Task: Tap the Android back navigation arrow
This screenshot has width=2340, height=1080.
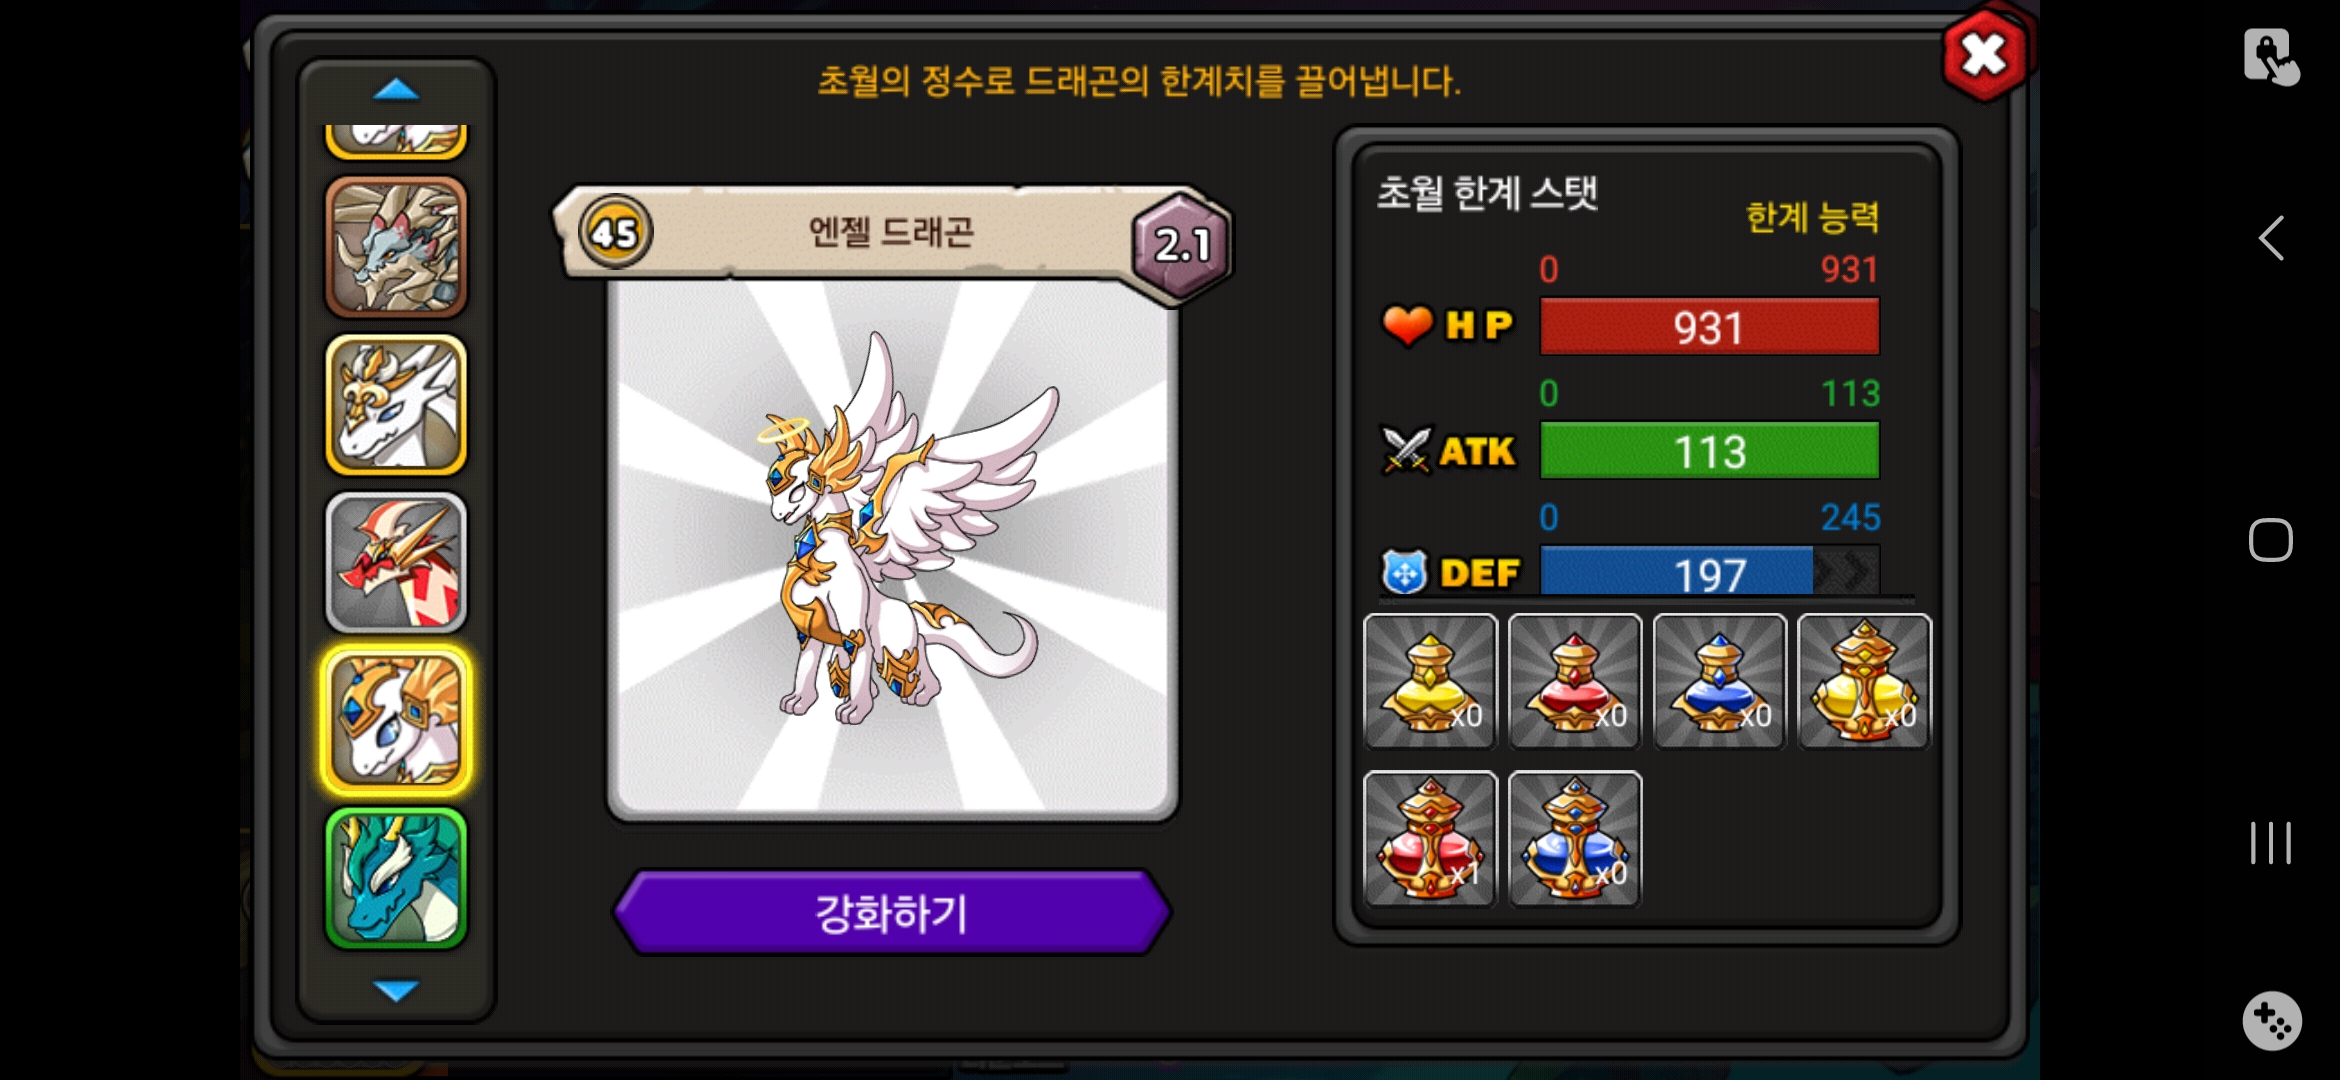Action: click(x=2271, y=238)
